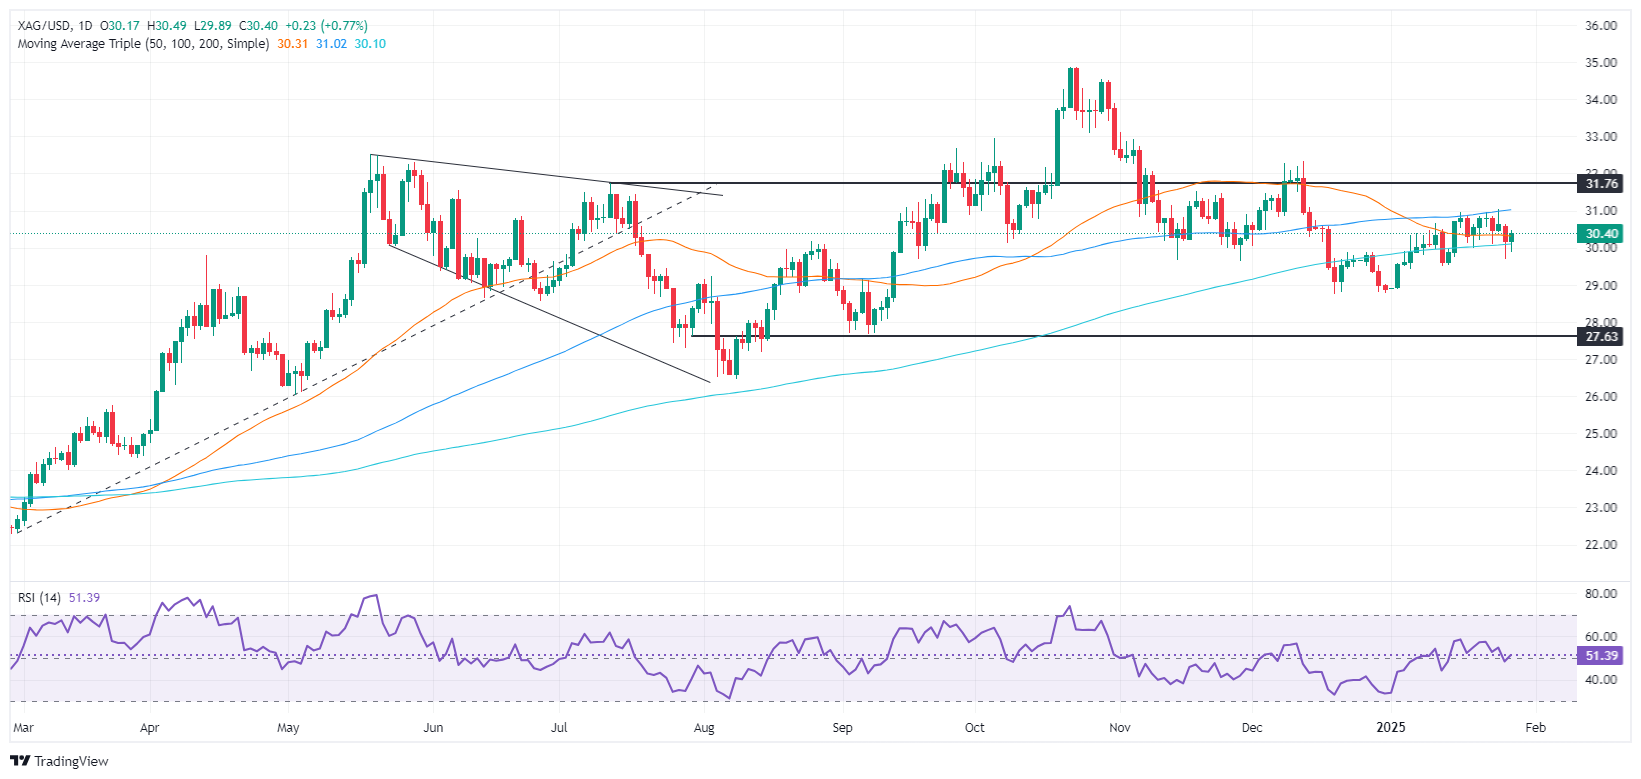The height and width of the screenshot is (779, 1641).
Task: Click the 80.00 level on RSI axis
Action: click(1601, 594)
